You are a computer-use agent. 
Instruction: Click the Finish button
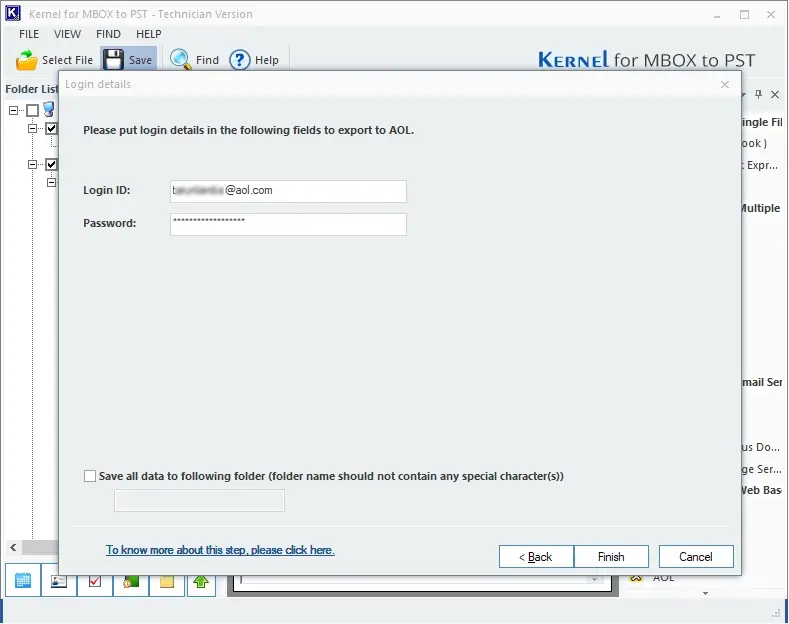click(x=611, y=557)
